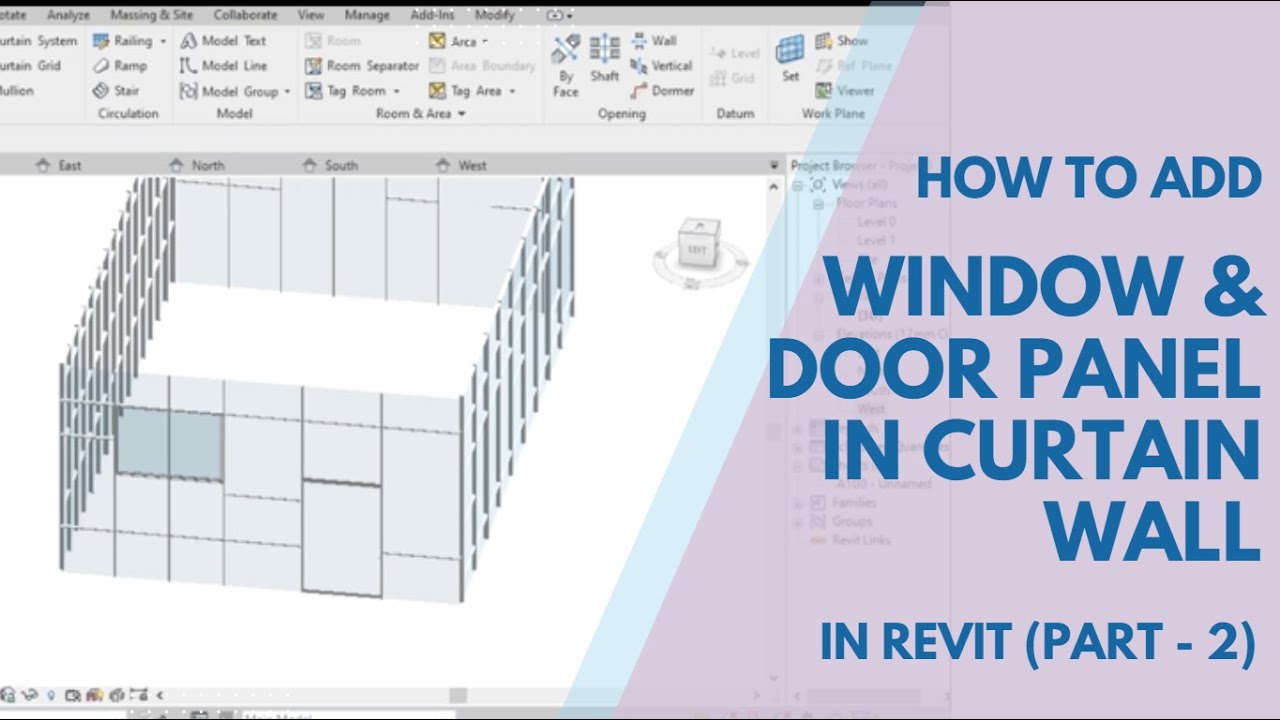Switch to the North view tab
This screenshot has height=720, width=1280.
point(196,165)
